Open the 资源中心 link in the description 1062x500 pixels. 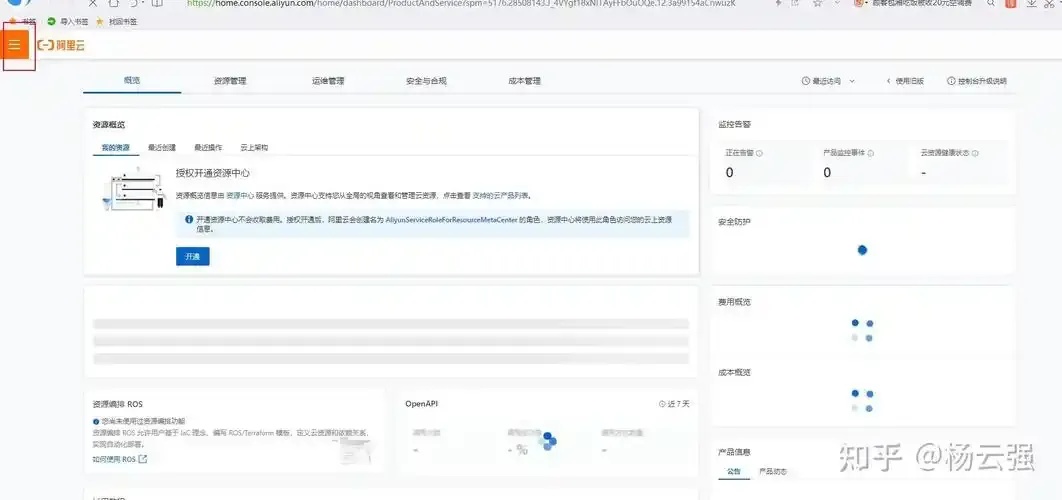coord(240,195)
